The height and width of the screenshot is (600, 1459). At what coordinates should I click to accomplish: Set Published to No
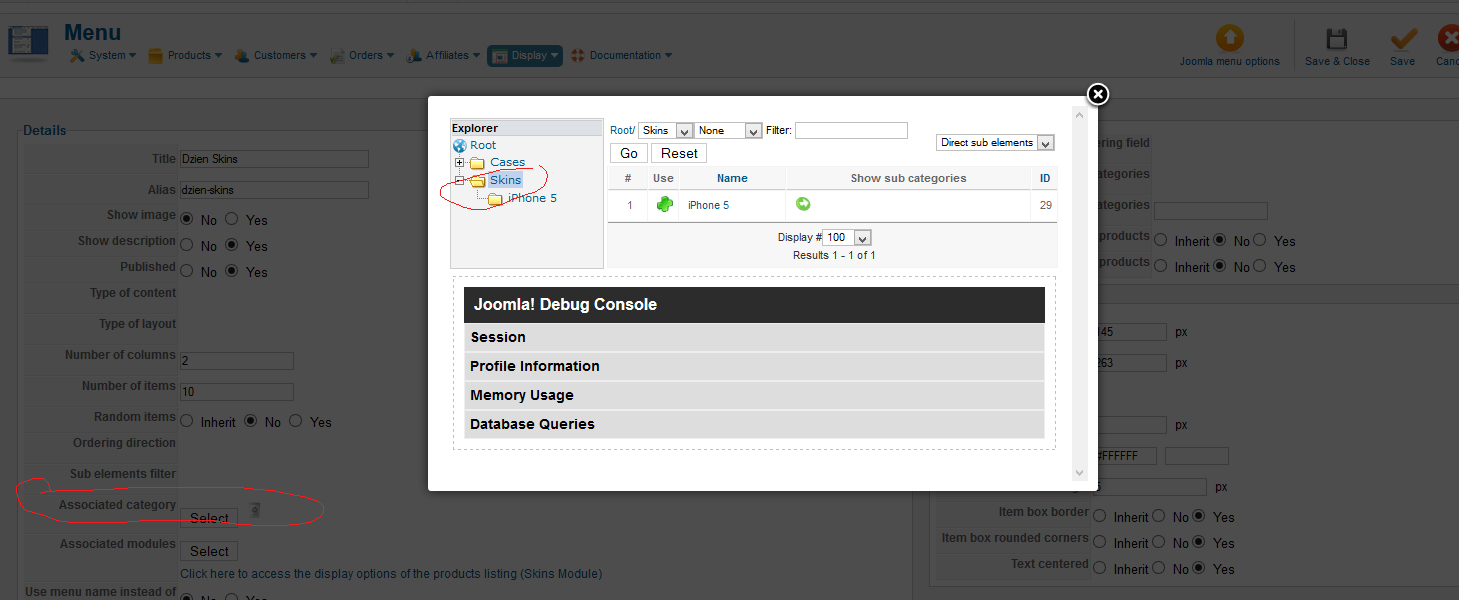pos(186,271)
